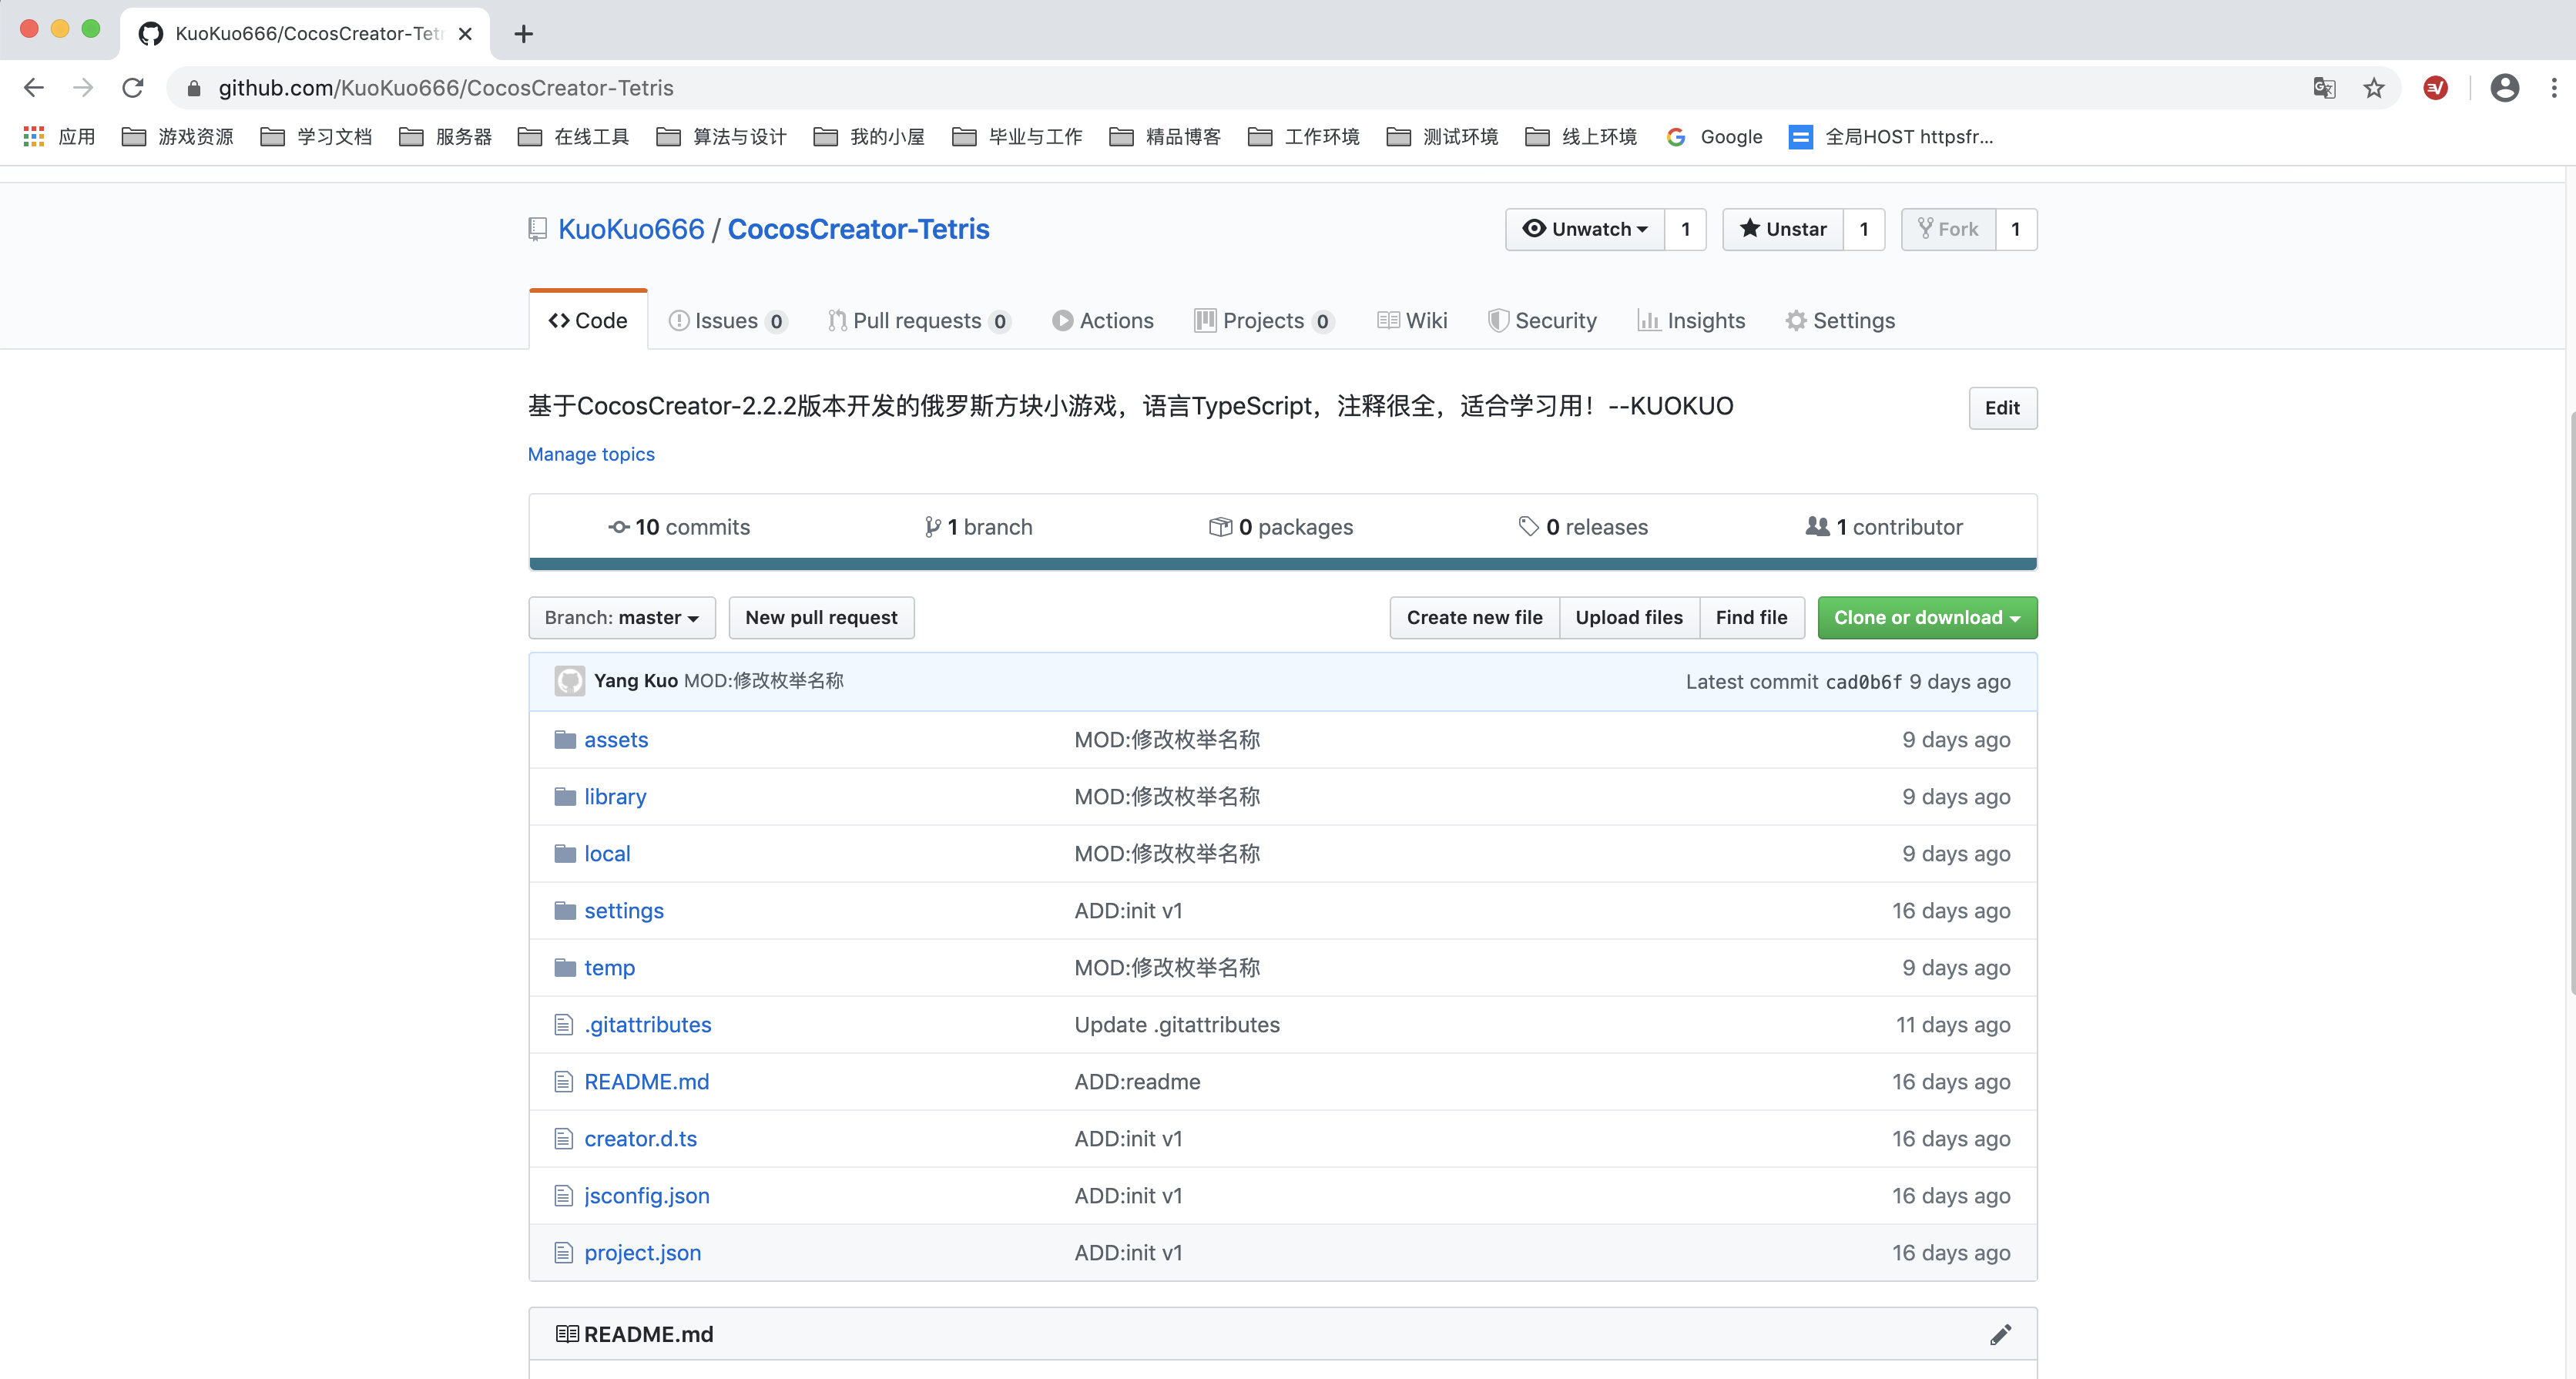
Task: Click the Fork button
Action: [1948, 229]
